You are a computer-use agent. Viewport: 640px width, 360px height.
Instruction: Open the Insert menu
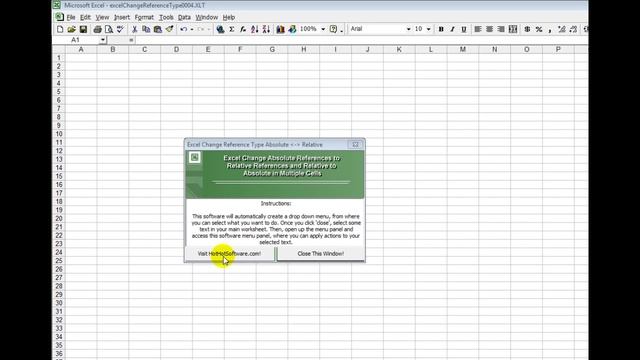click(x=122, y=17)
